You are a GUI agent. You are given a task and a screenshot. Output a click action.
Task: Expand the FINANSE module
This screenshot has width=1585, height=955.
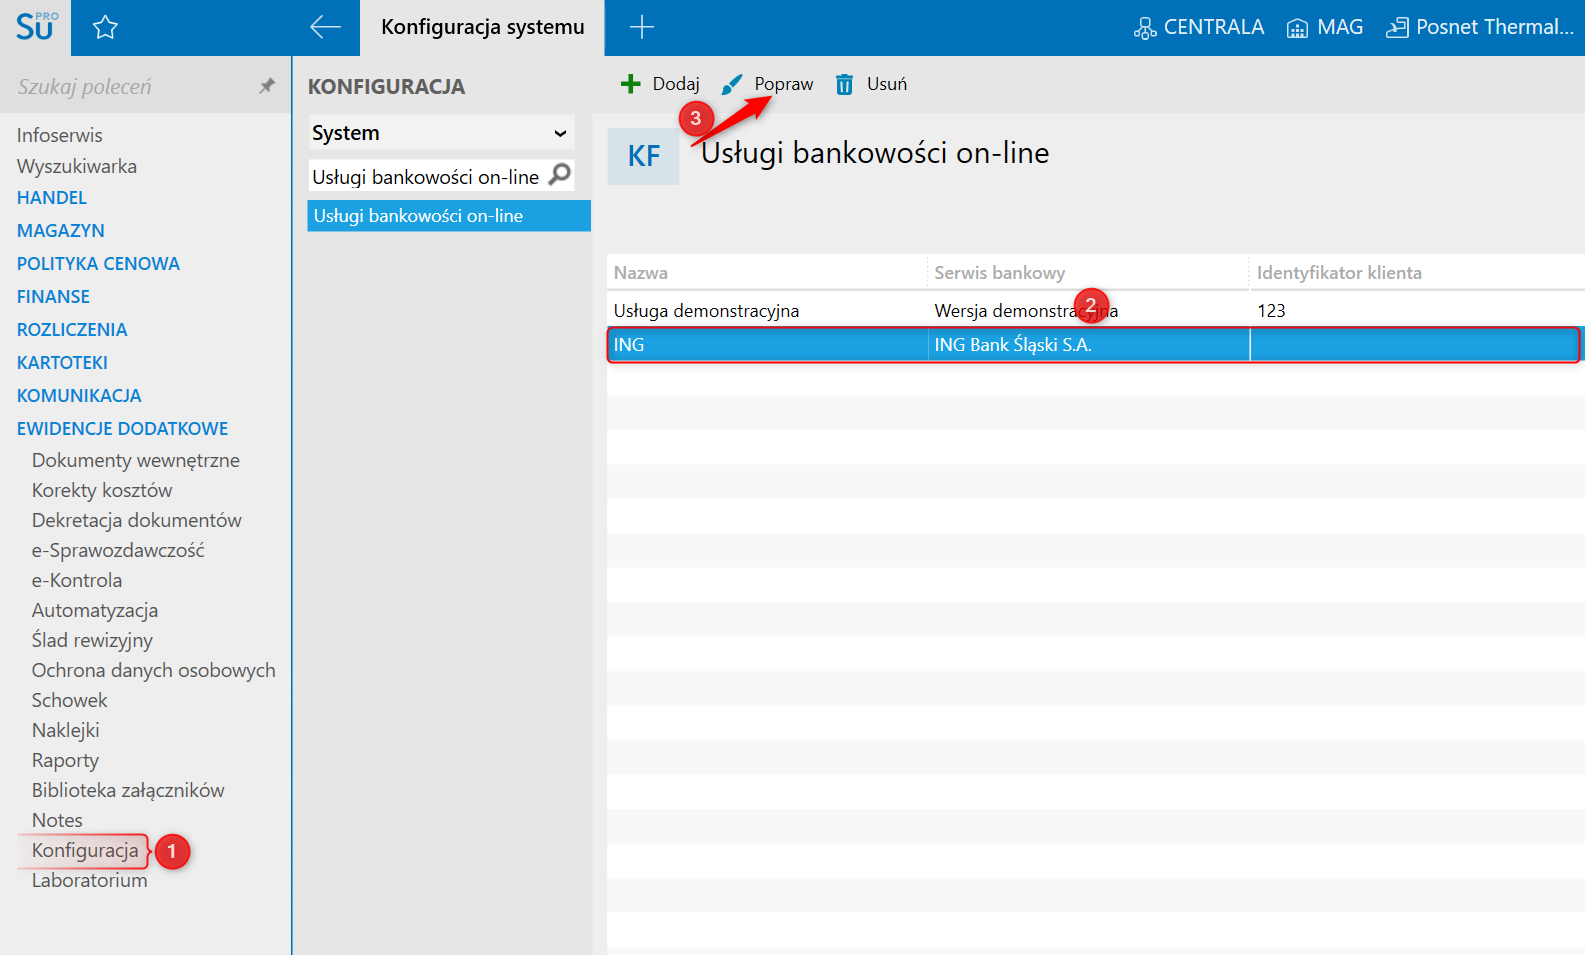pyautogui.click(x=53, y=297)
